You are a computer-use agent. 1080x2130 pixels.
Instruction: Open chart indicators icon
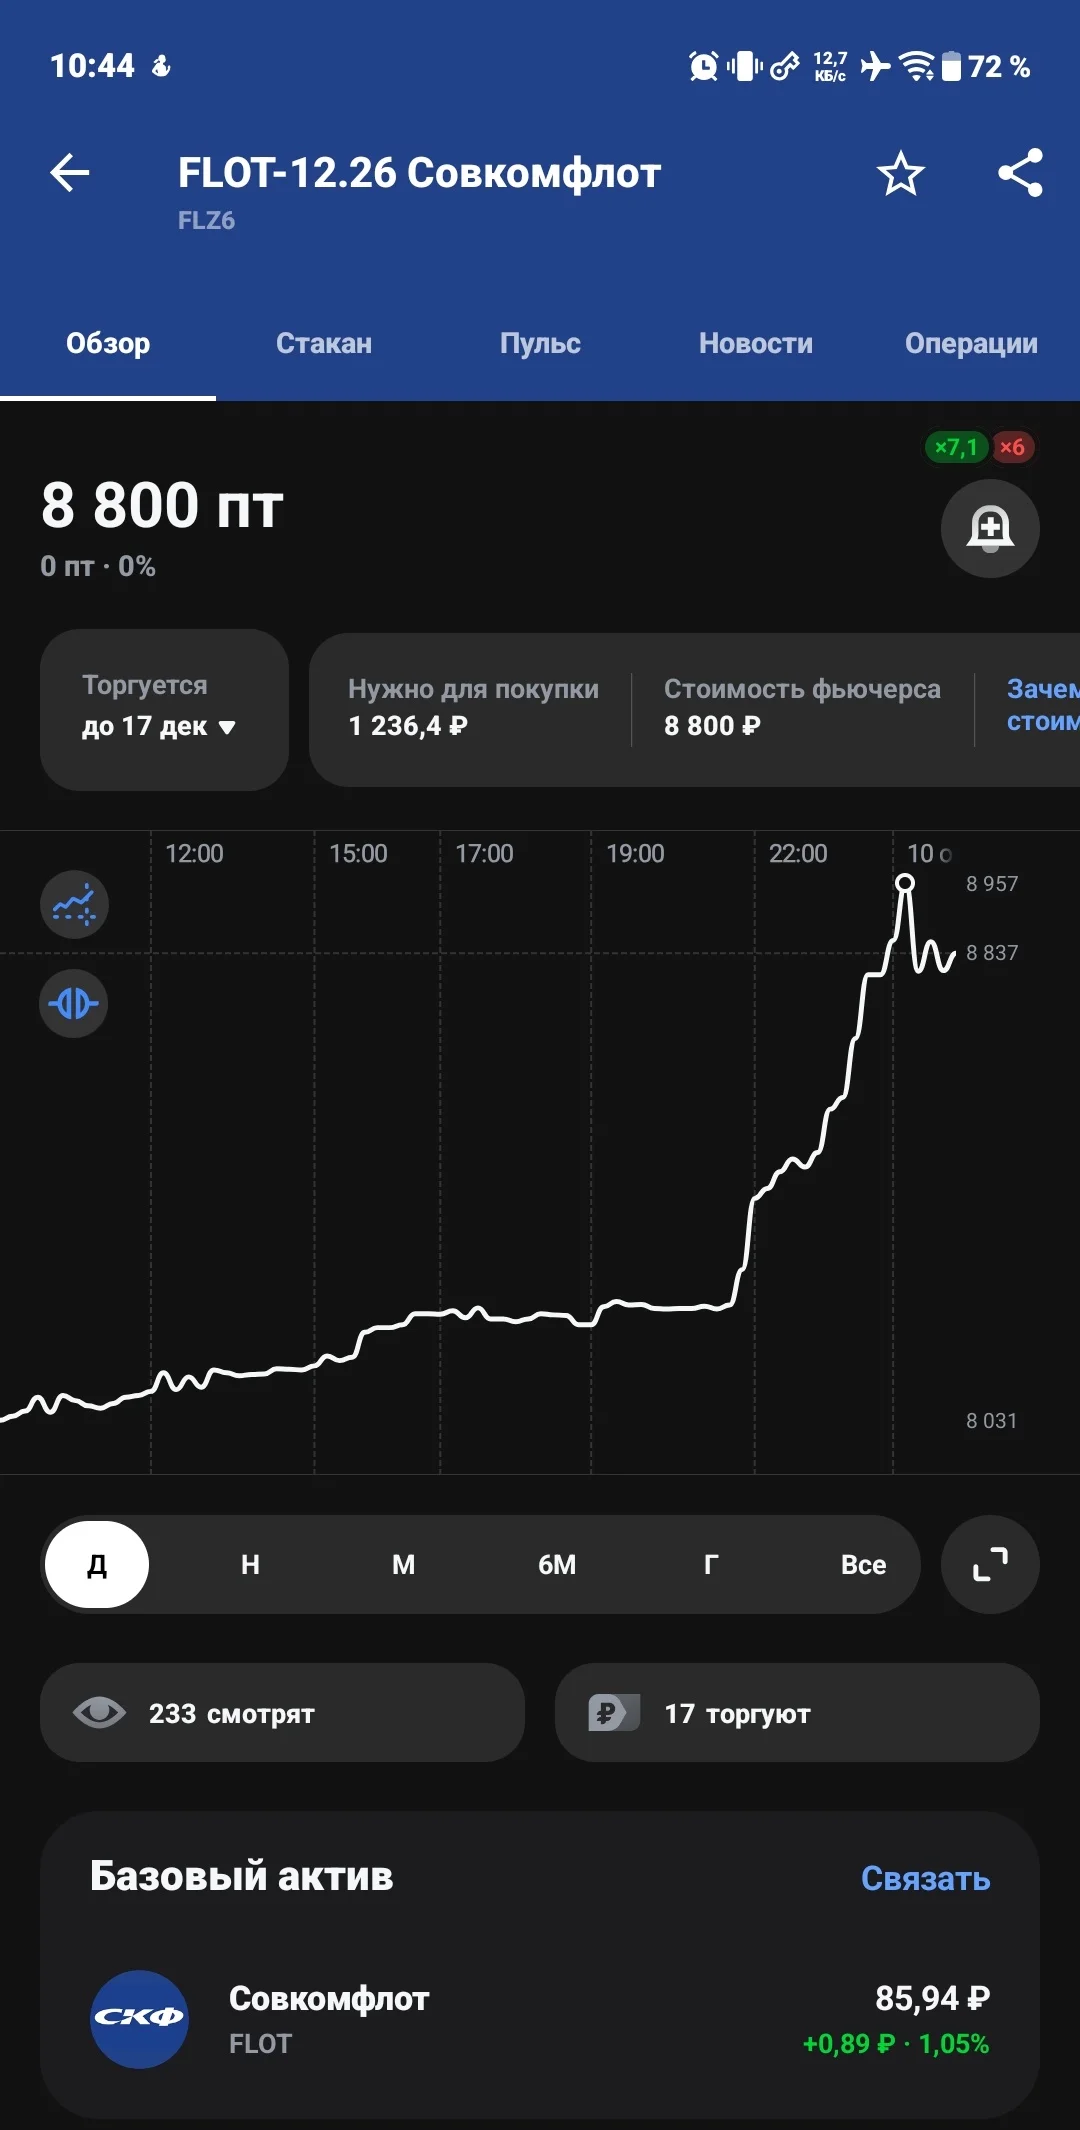click(x=74, y=904)
